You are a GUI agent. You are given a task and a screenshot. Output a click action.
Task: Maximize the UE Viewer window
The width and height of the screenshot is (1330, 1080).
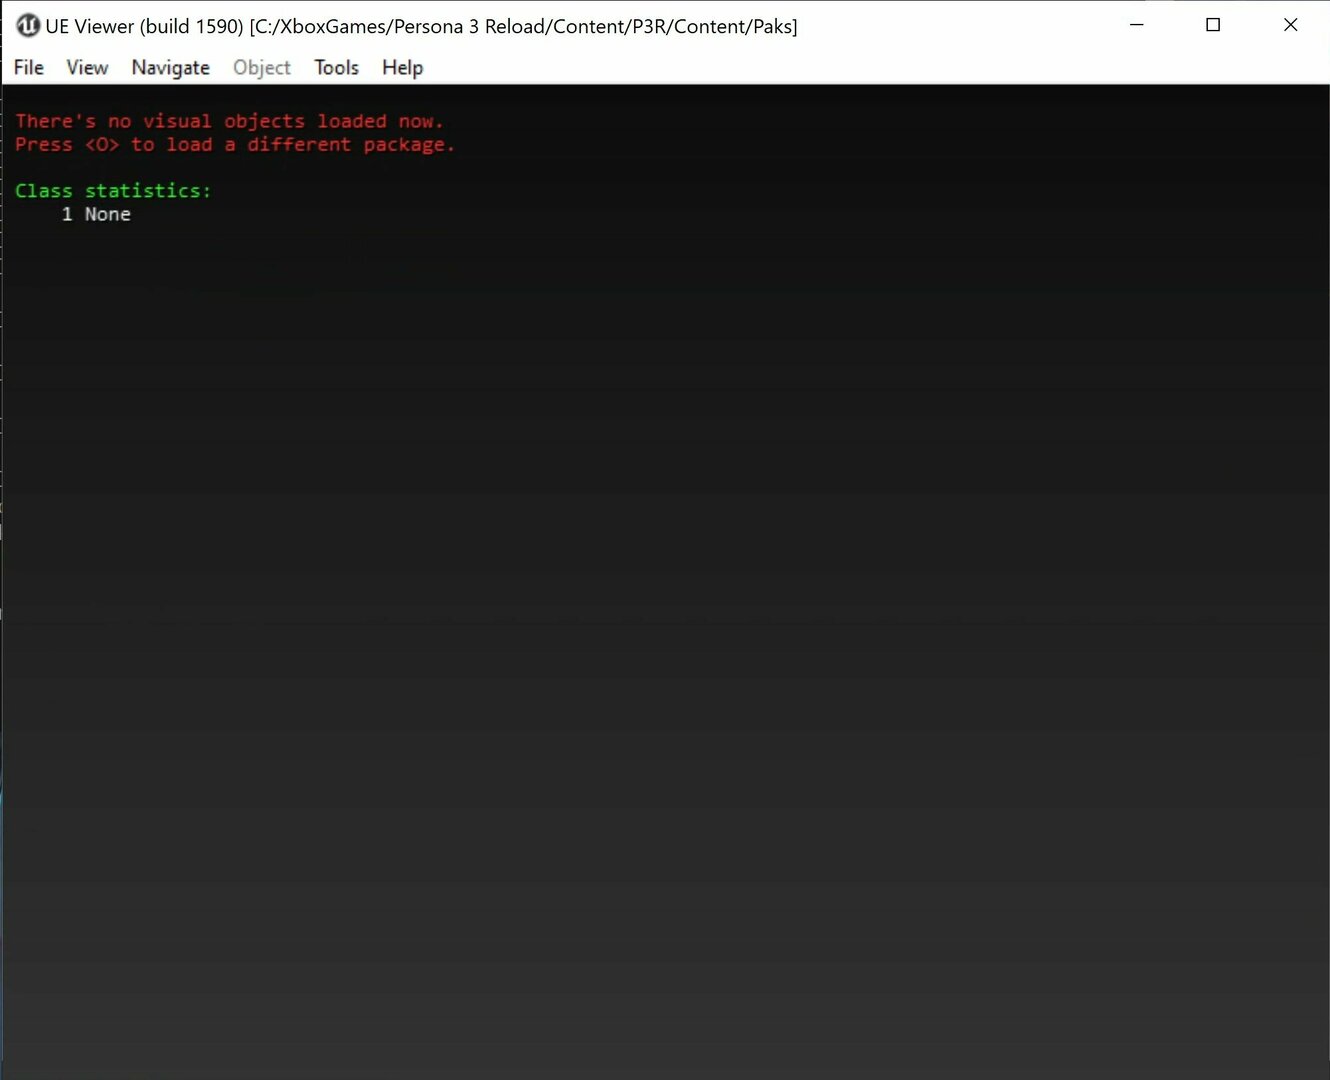pyautogui.click(x=1213, y=25)
